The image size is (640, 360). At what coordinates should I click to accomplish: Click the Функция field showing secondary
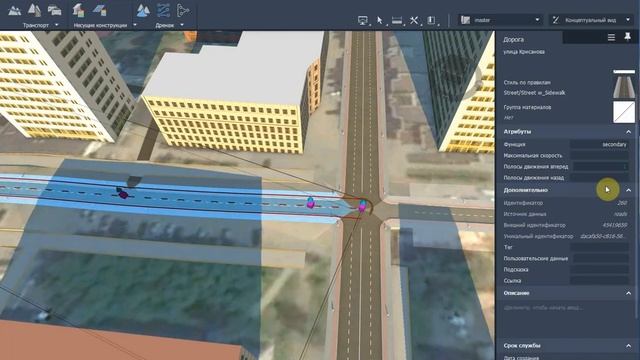click(x=599, y=144)
